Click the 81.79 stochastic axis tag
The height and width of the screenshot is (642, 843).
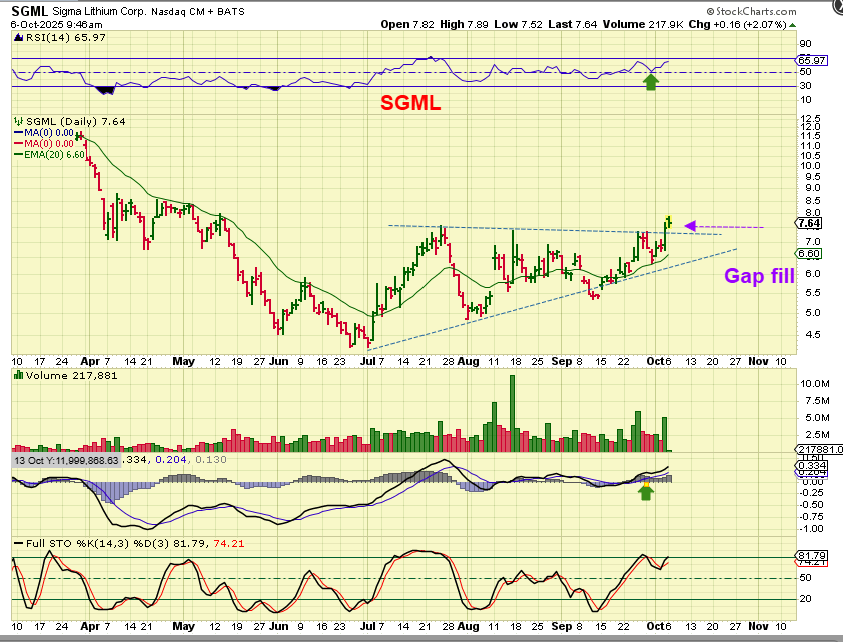[811, 555]
